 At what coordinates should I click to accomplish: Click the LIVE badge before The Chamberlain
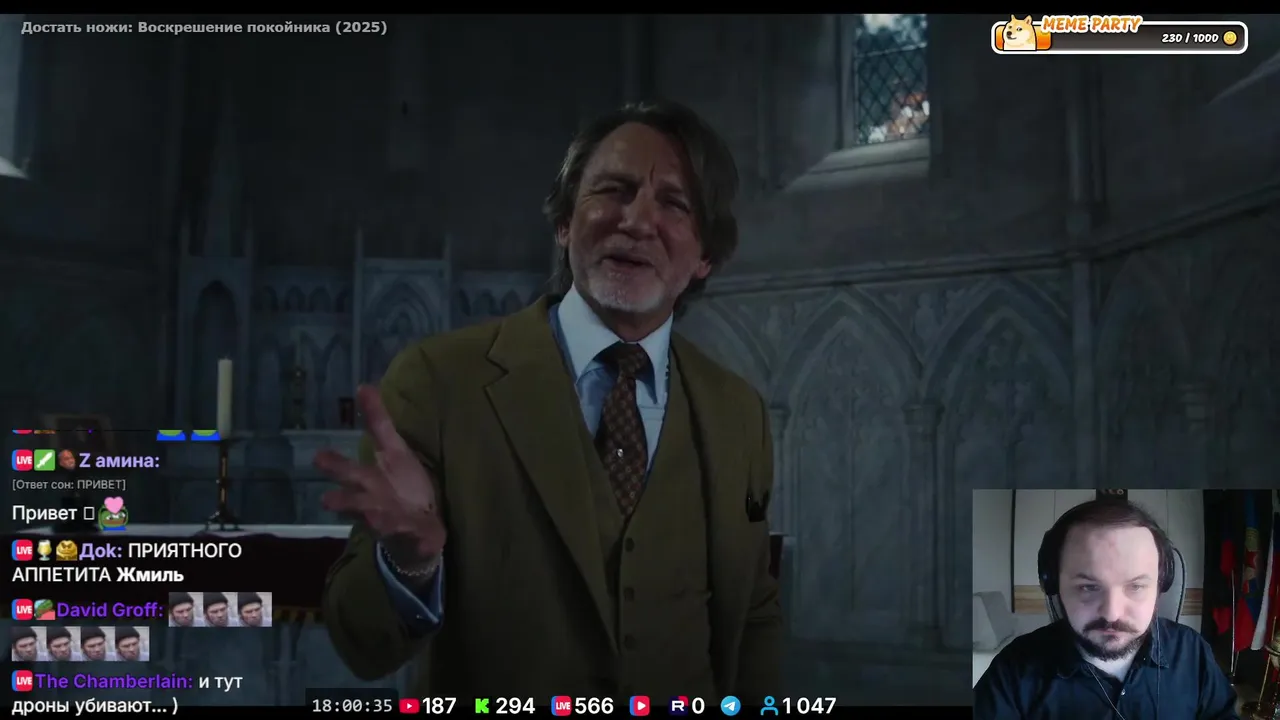(x=23, y=681)
